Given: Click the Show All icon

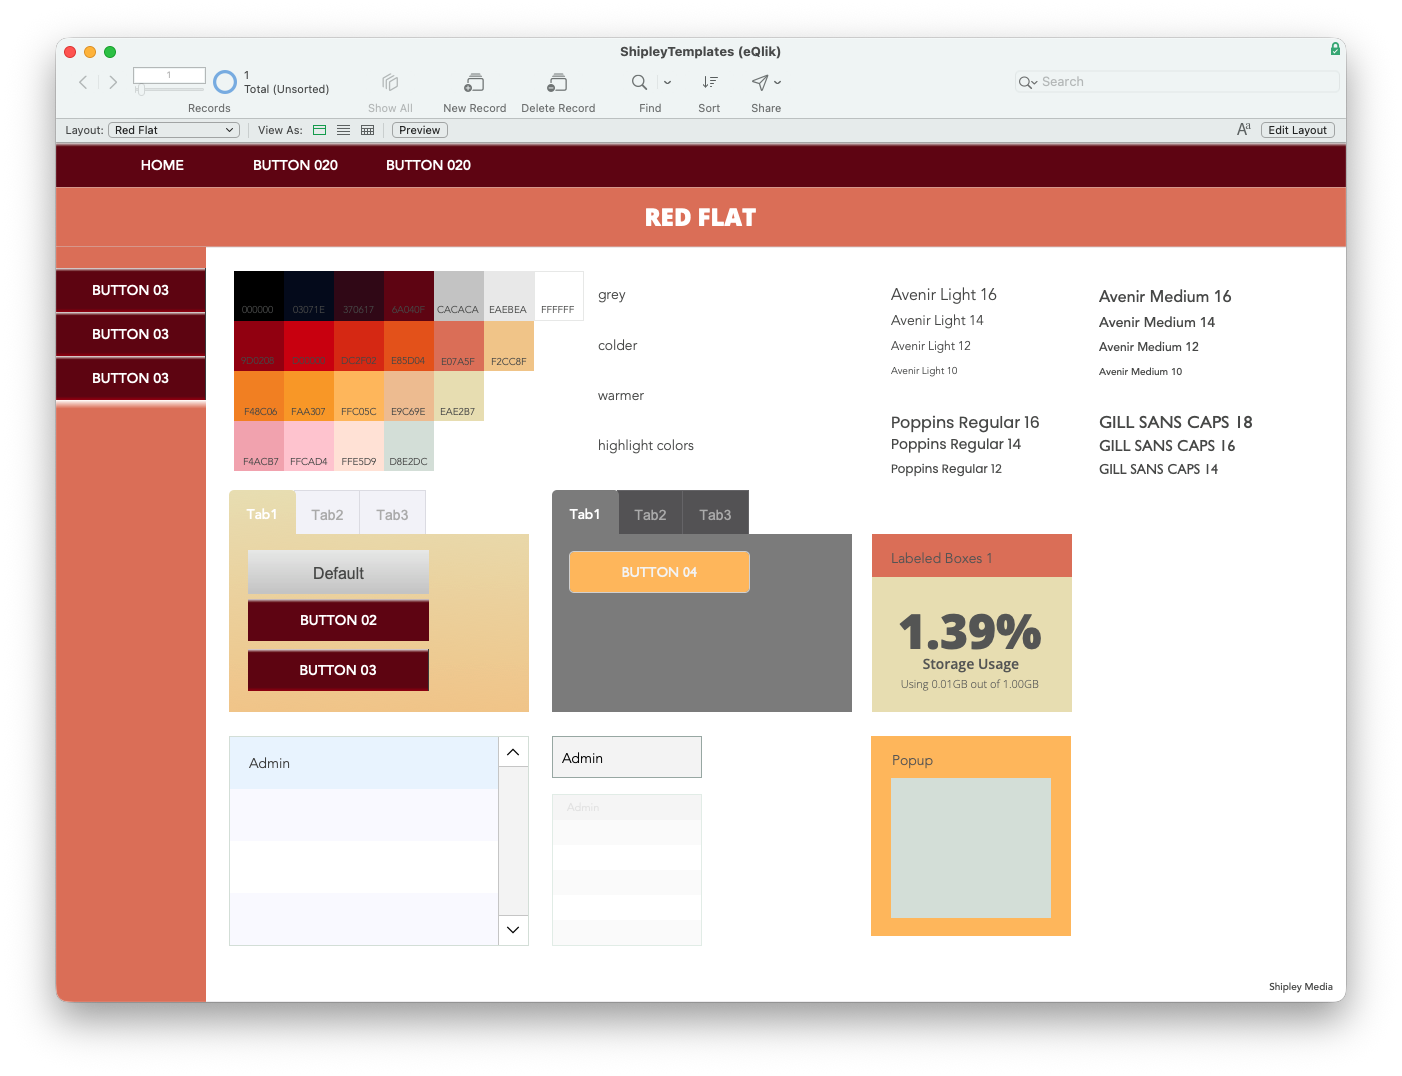Looking at the screenshot, I should tap(390, 83).
